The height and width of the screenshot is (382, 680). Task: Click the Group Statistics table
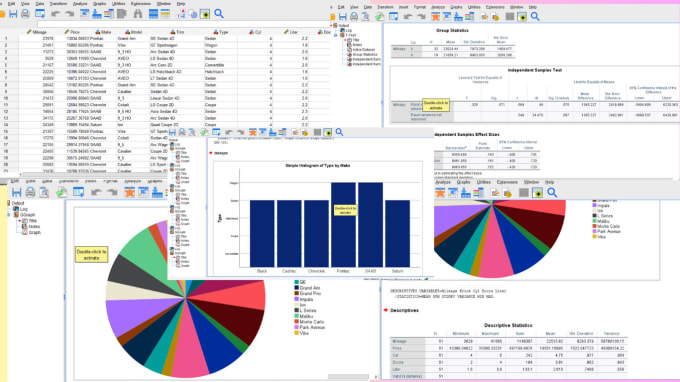(453, 46)
